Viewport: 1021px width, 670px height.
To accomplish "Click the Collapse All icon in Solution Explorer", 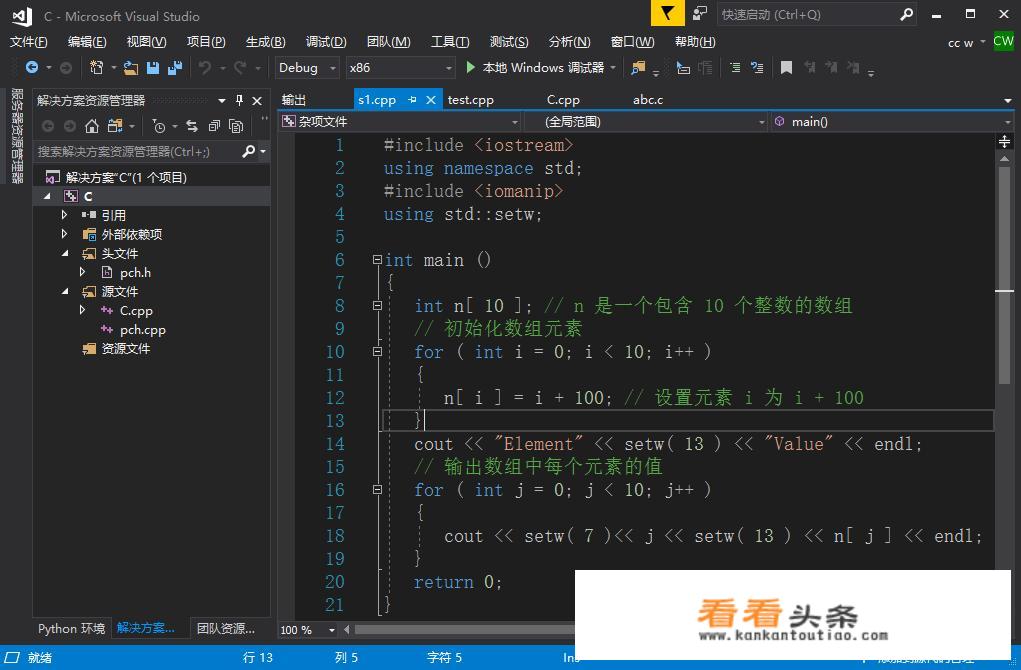I will pos(214,126).
